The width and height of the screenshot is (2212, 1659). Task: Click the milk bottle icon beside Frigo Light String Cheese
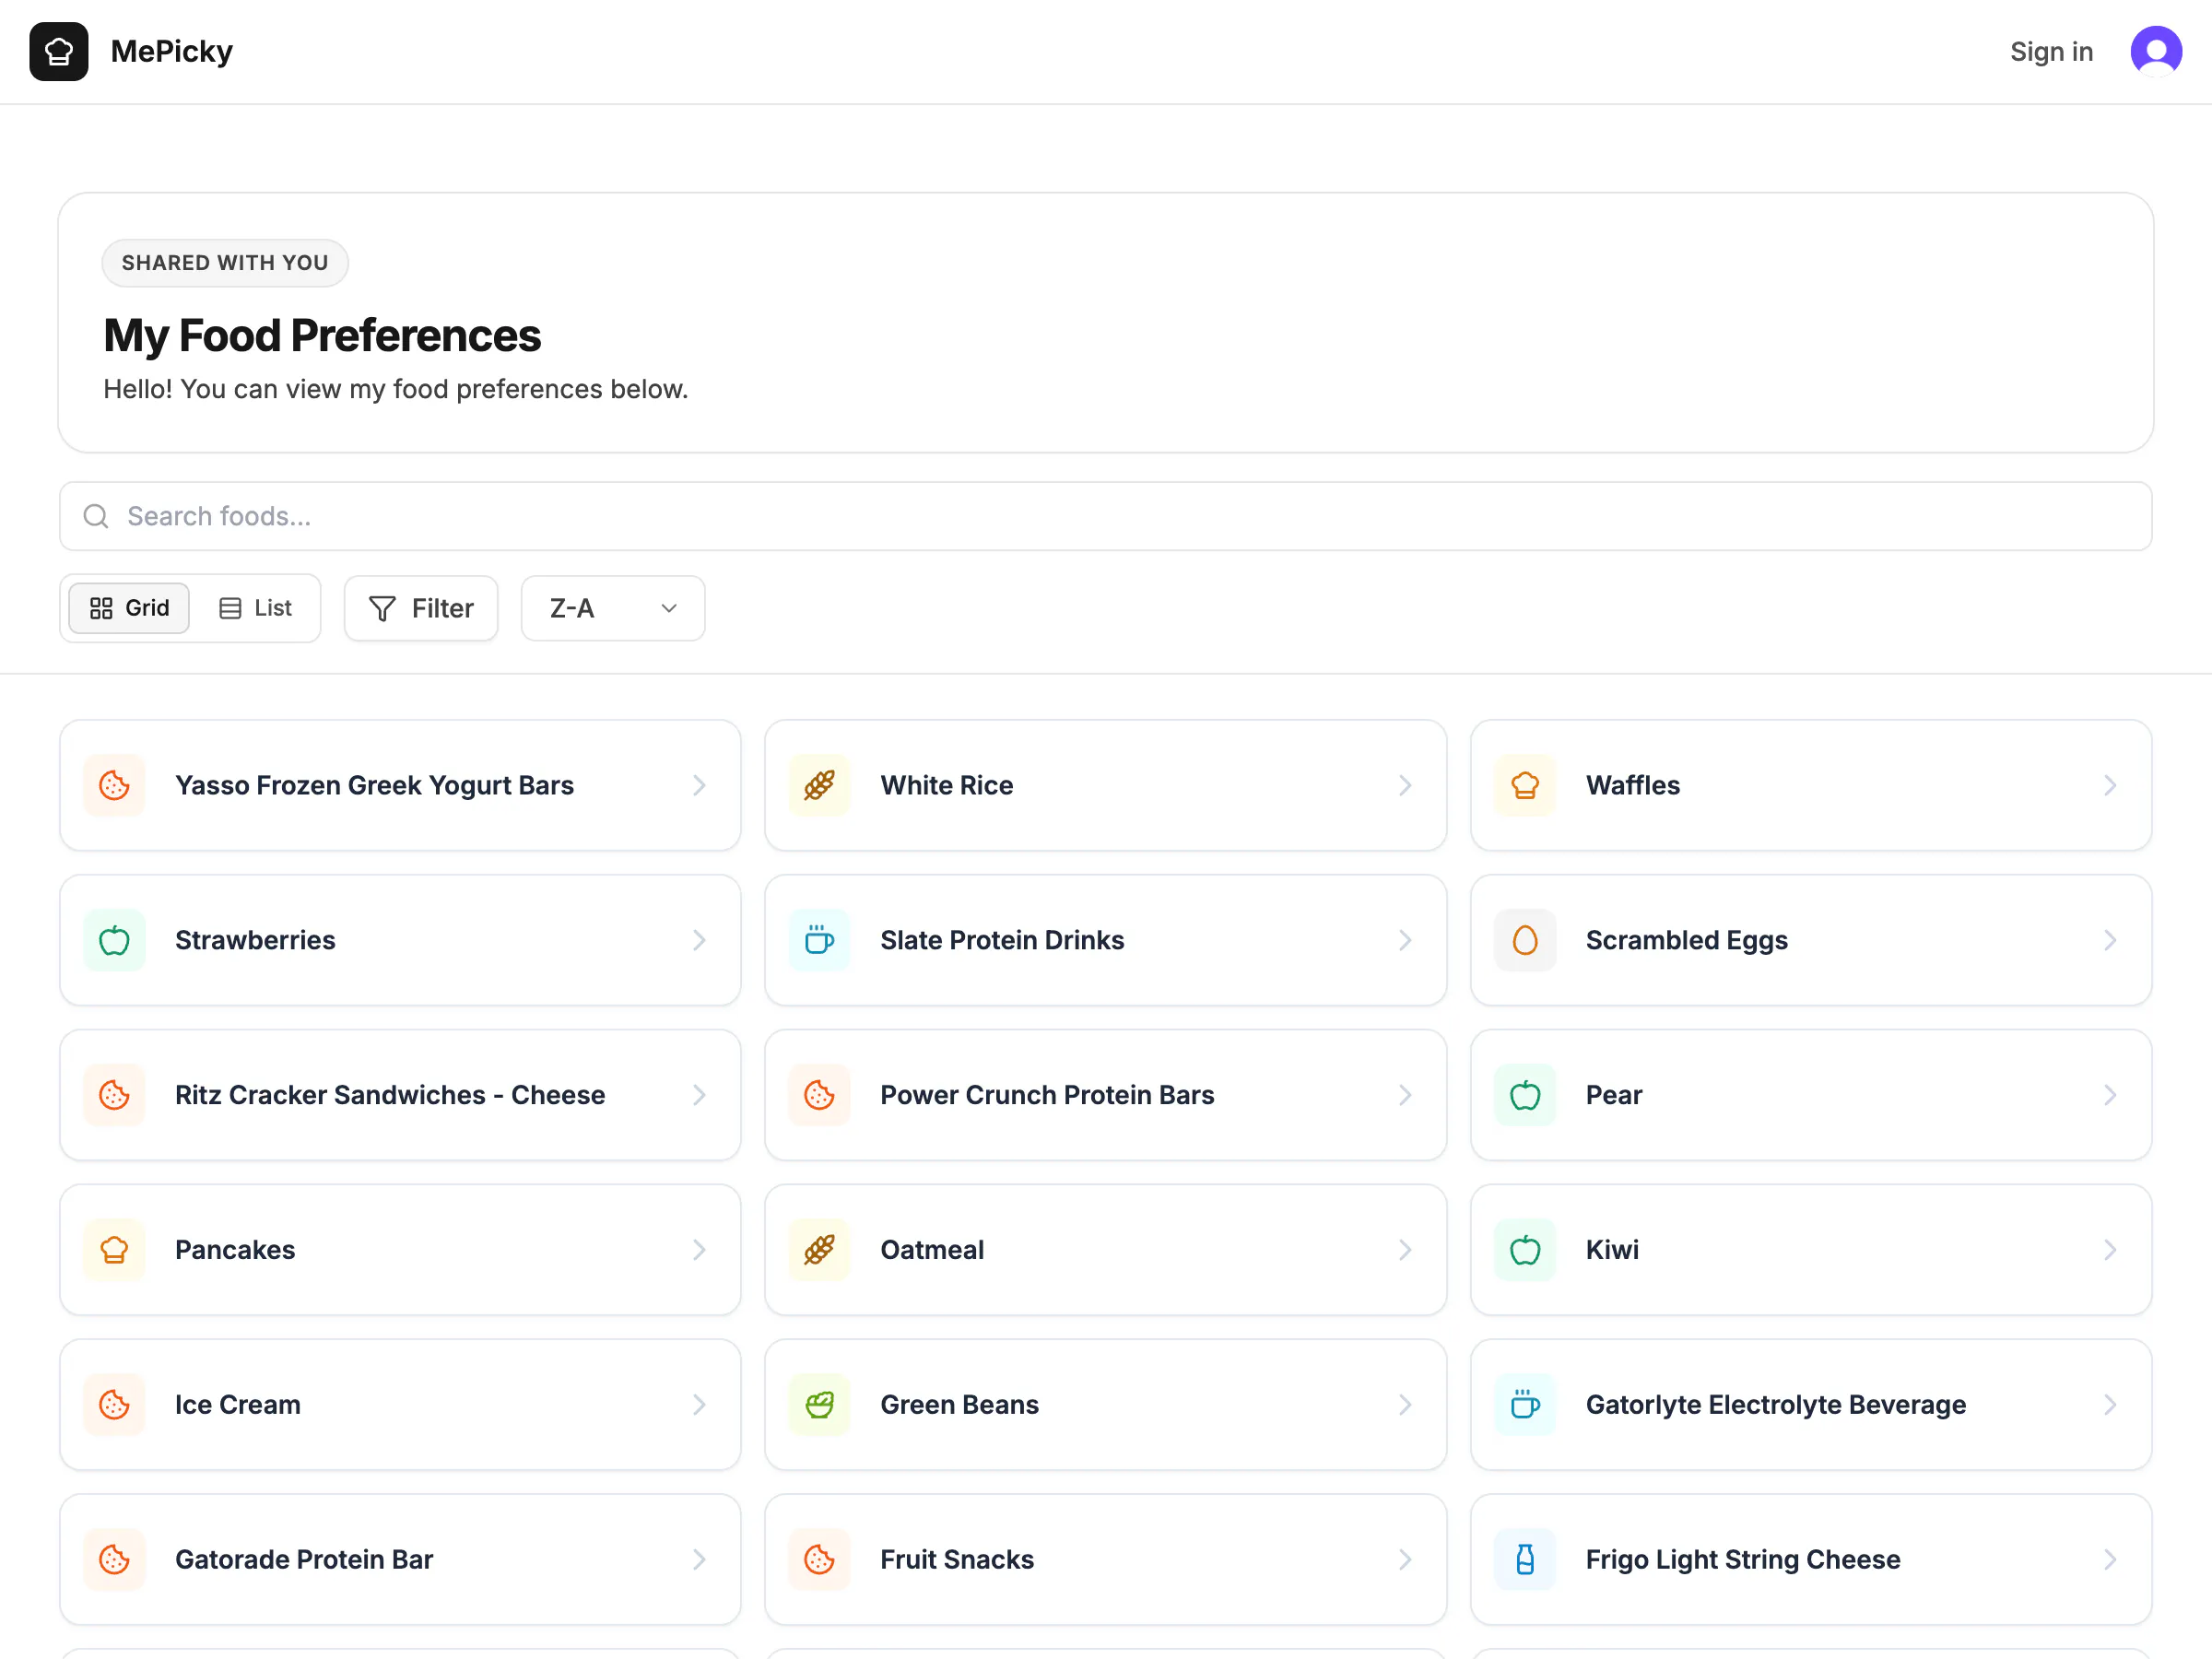(x=1525, y=1560)
